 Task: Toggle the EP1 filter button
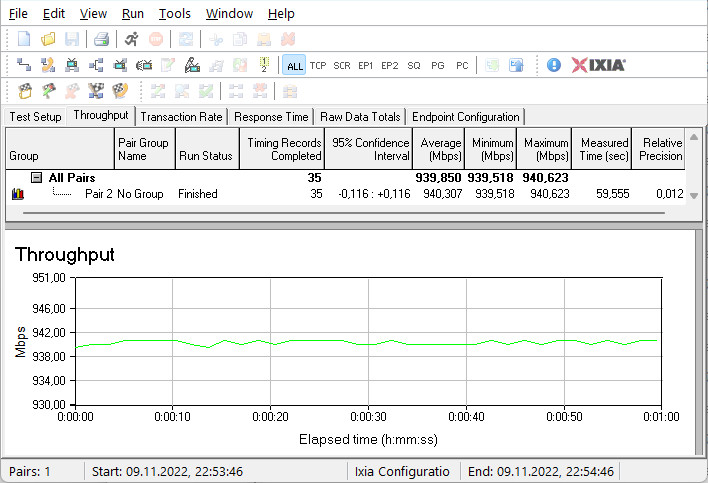(365, 65)
